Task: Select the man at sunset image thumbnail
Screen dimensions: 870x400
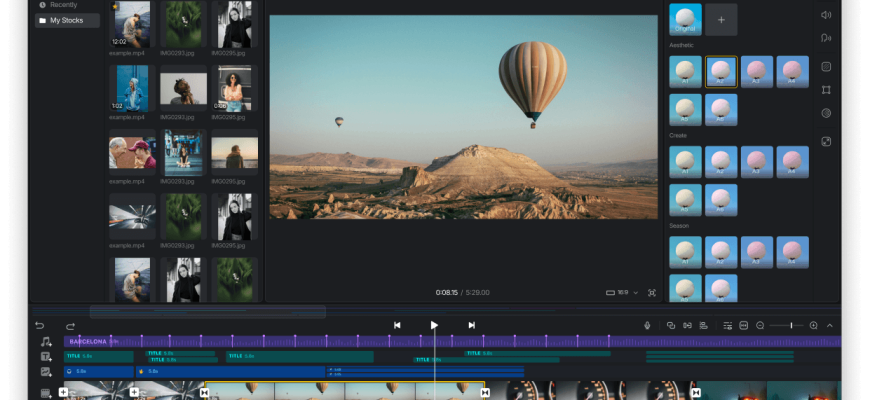Action: click(235, 153)
